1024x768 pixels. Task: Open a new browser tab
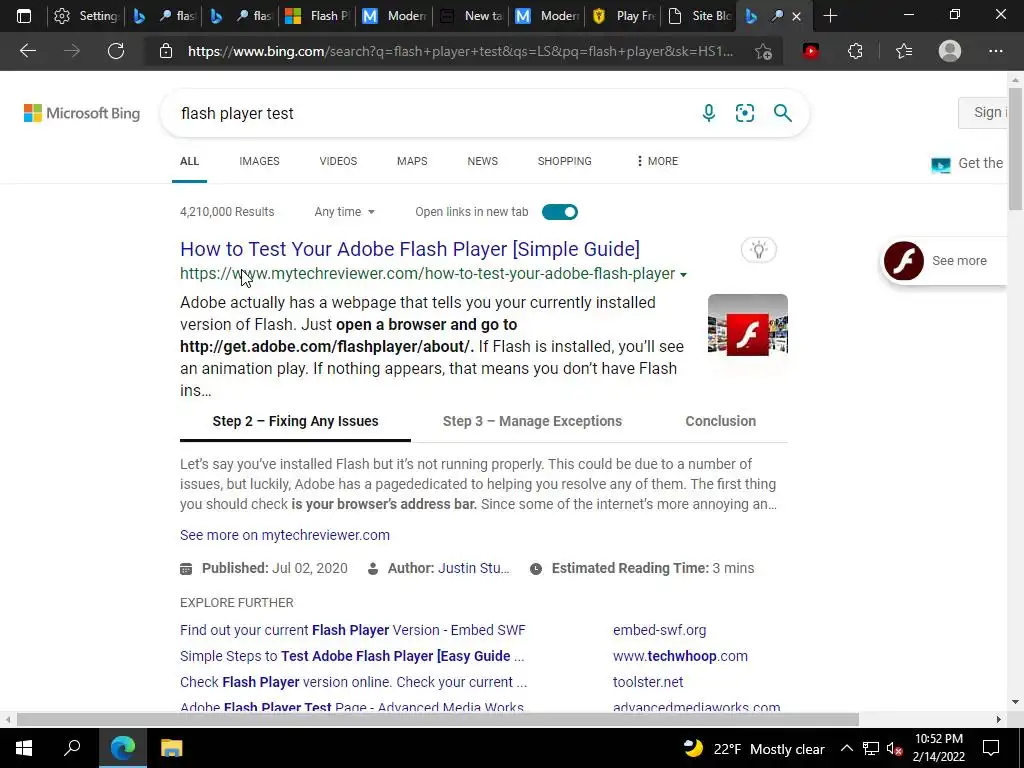click(x=830, y=16)
